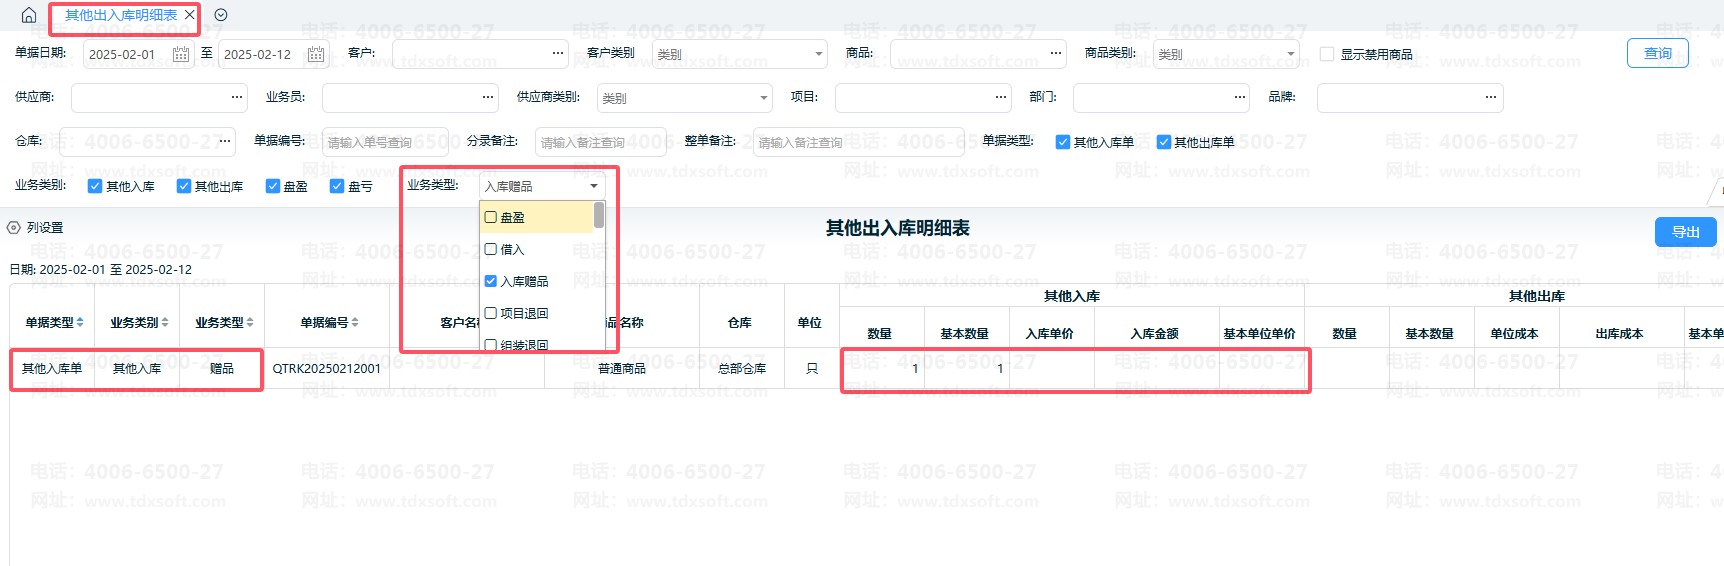The height and width of the screenshot is (566, 1724).
Task: Uncheck the 盘亏 business category checkbox
Action: 337,186
